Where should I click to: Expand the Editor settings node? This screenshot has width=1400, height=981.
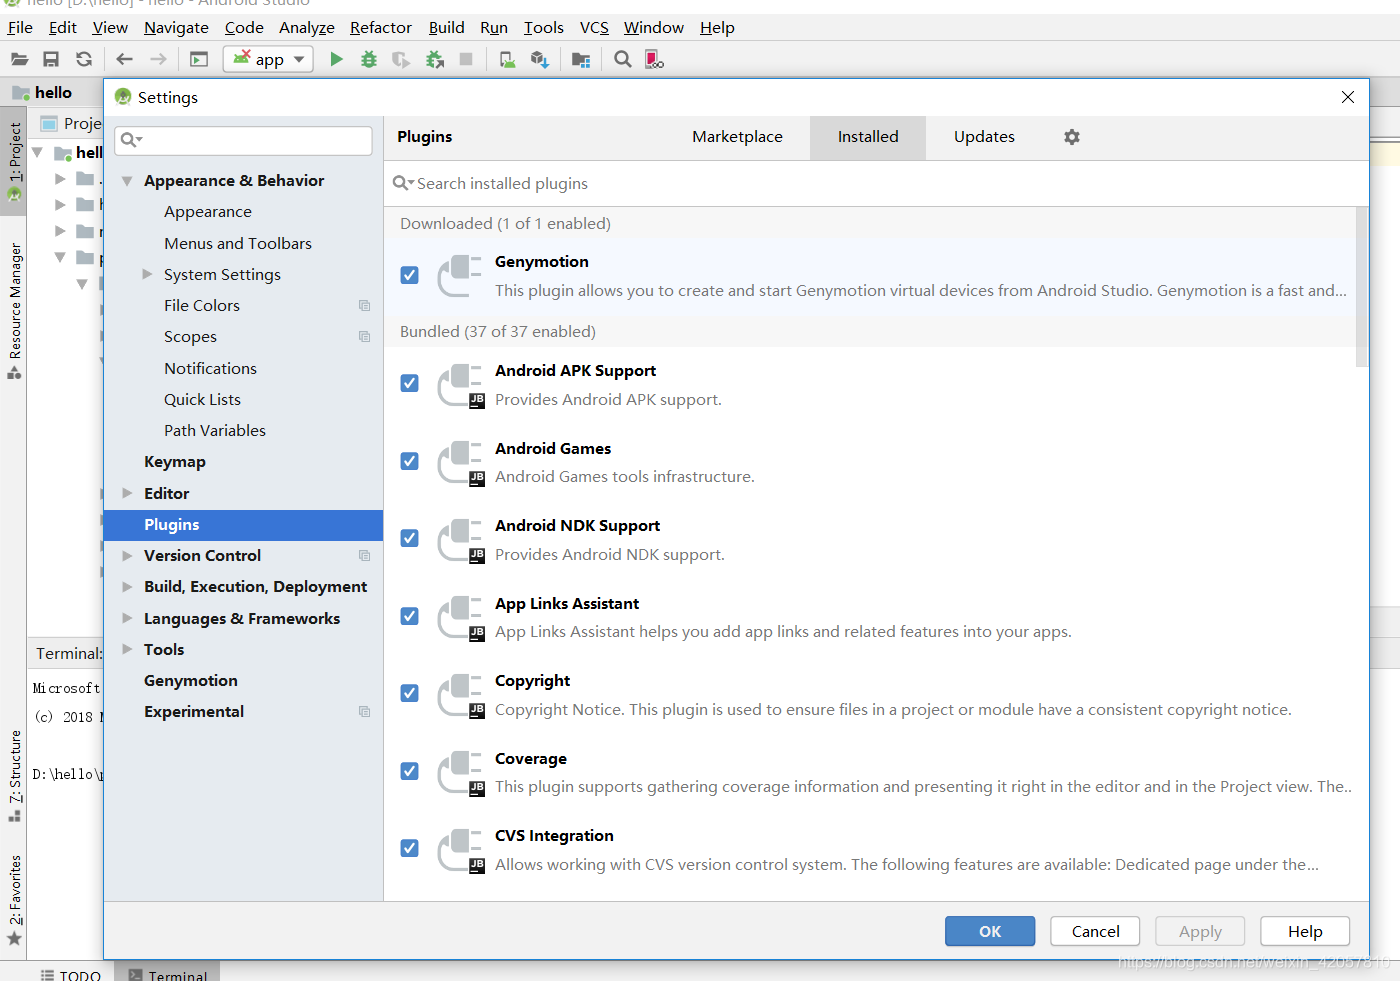click(x=127, y=493)
